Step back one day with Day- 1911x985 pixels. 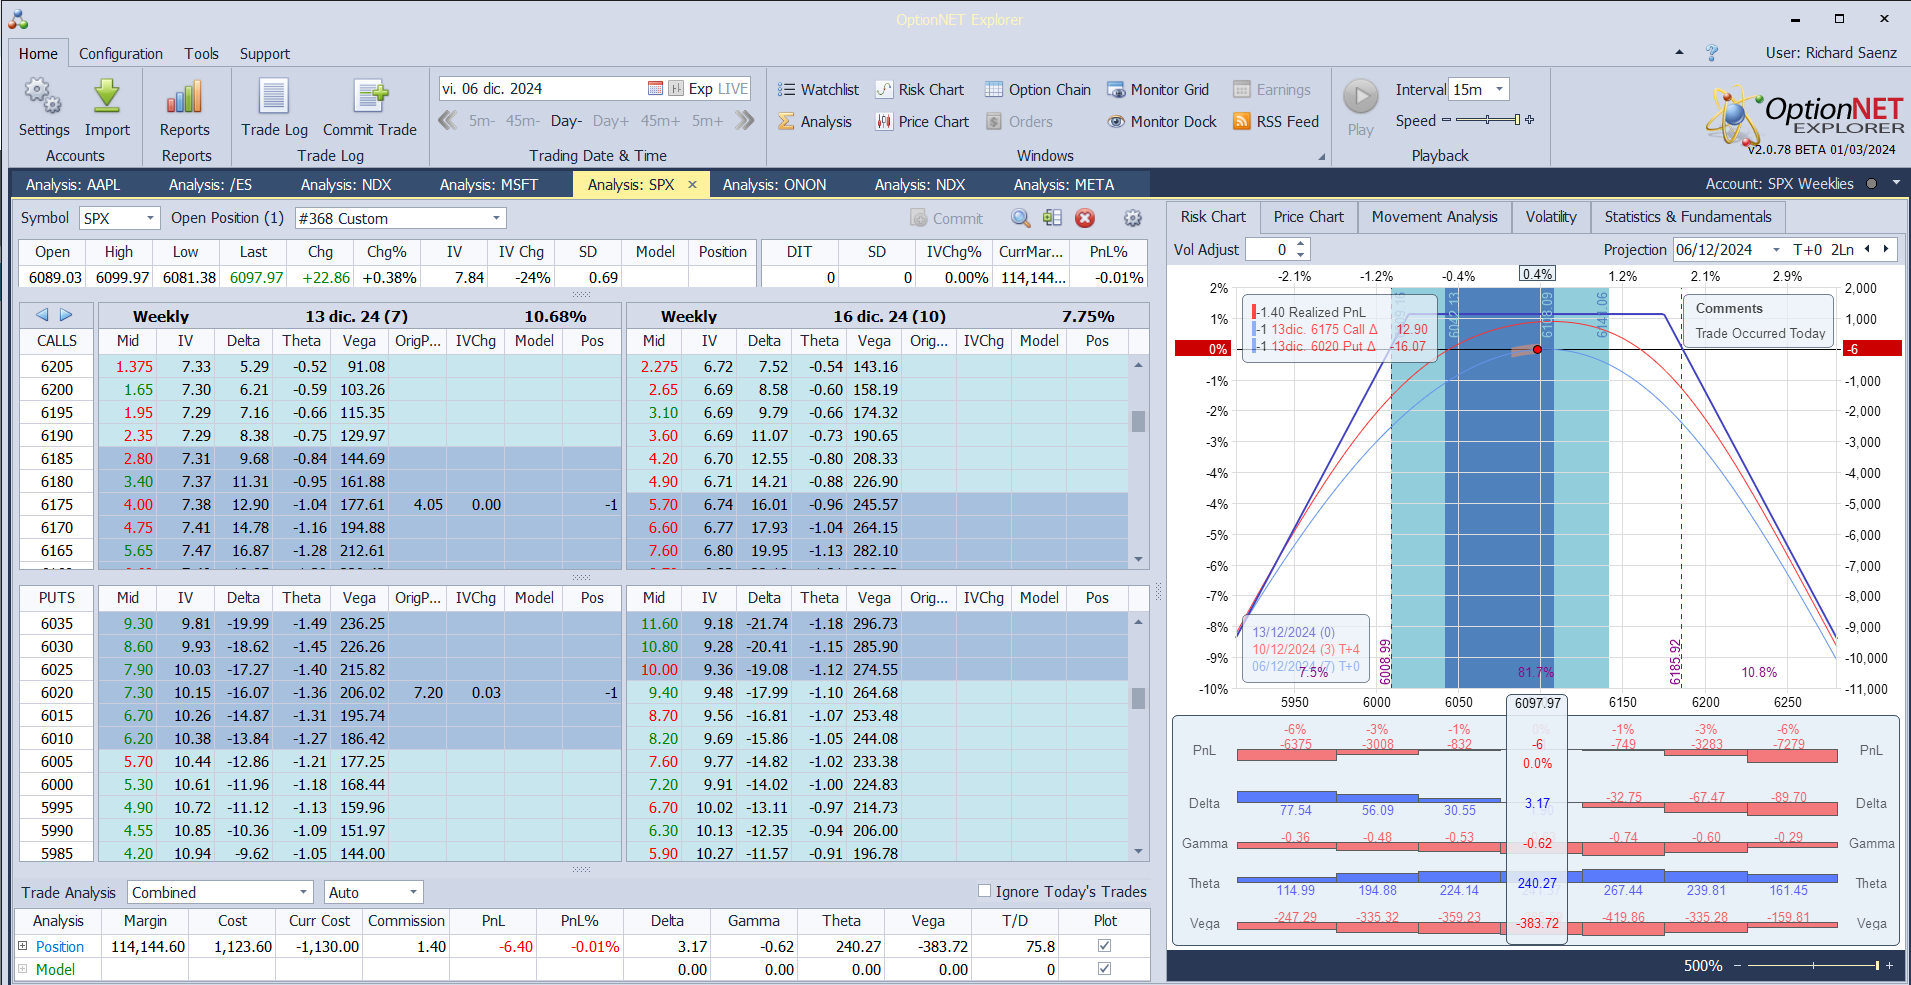[x=566, y=121]
